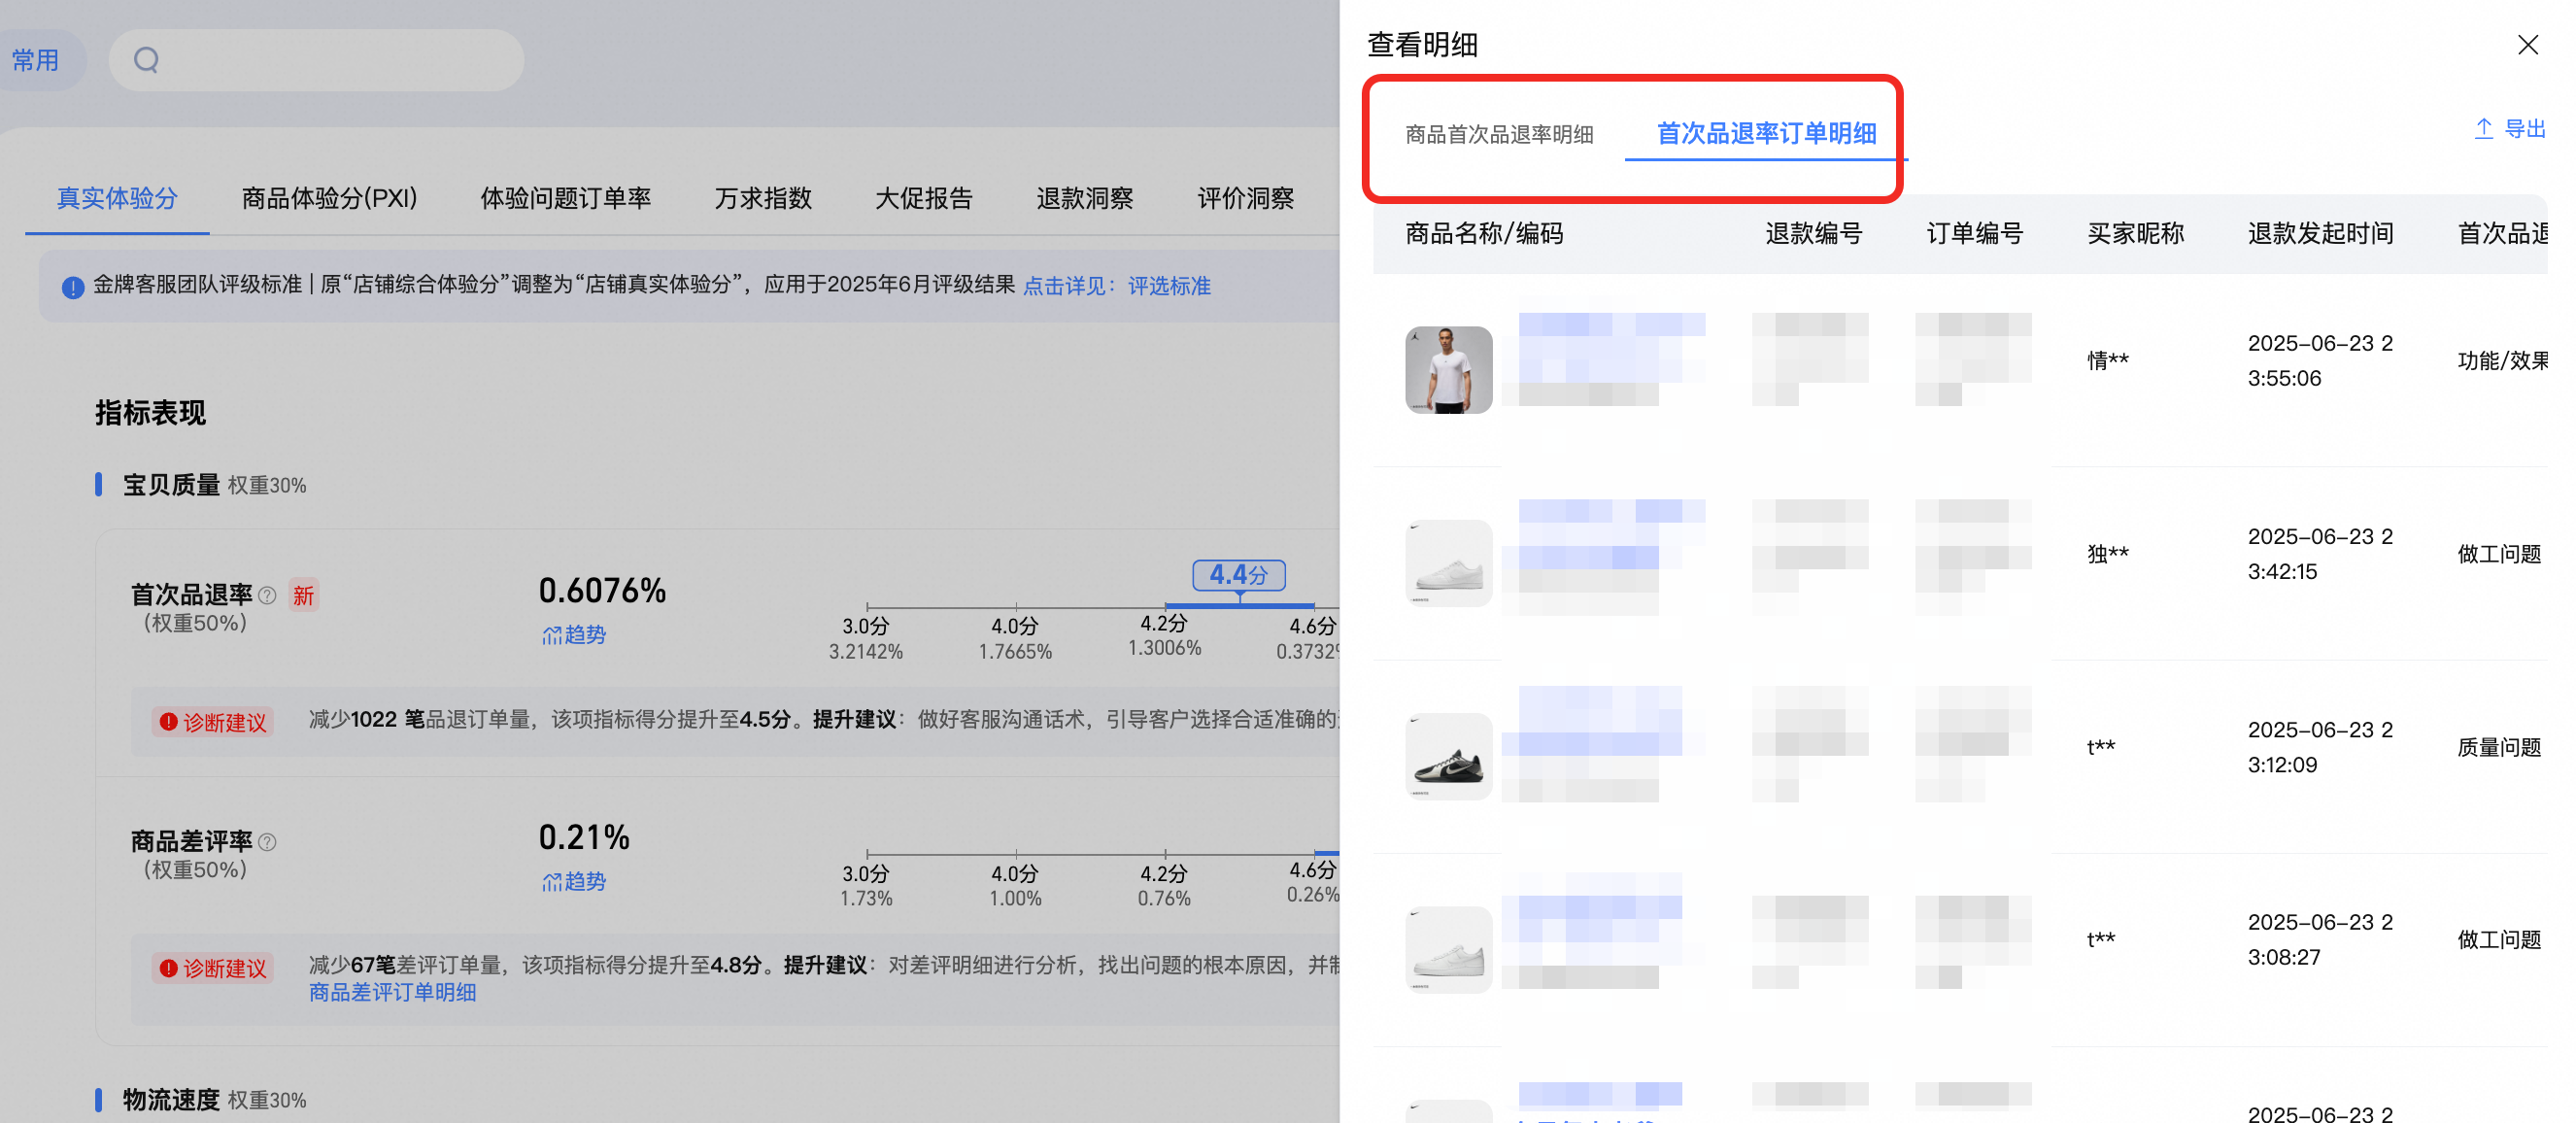
Task: Click the 退款编号 column header
Action: [1814, 233]
